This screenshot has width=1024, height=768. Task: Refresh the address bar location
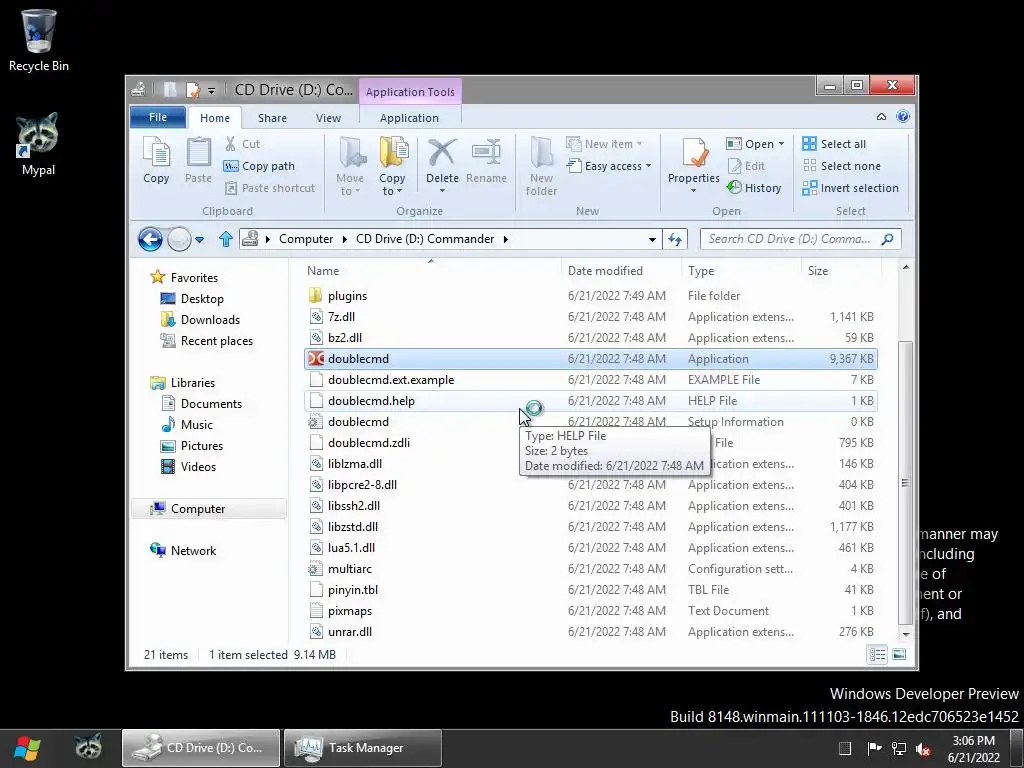[x=675, y=239]
